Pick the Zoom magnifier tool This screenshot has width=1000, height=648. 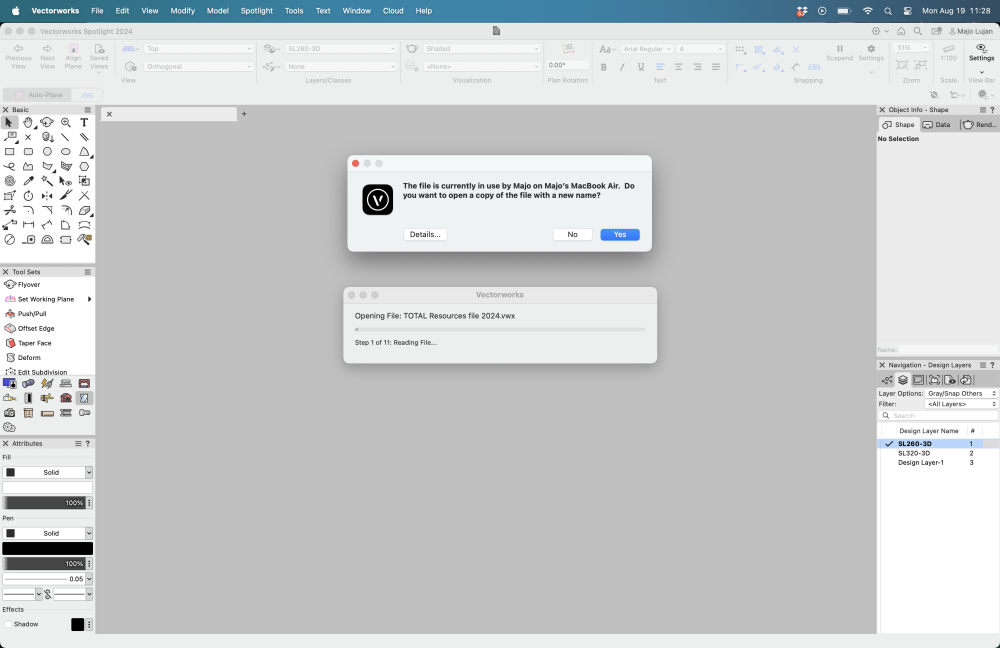[x=66, y=122]
